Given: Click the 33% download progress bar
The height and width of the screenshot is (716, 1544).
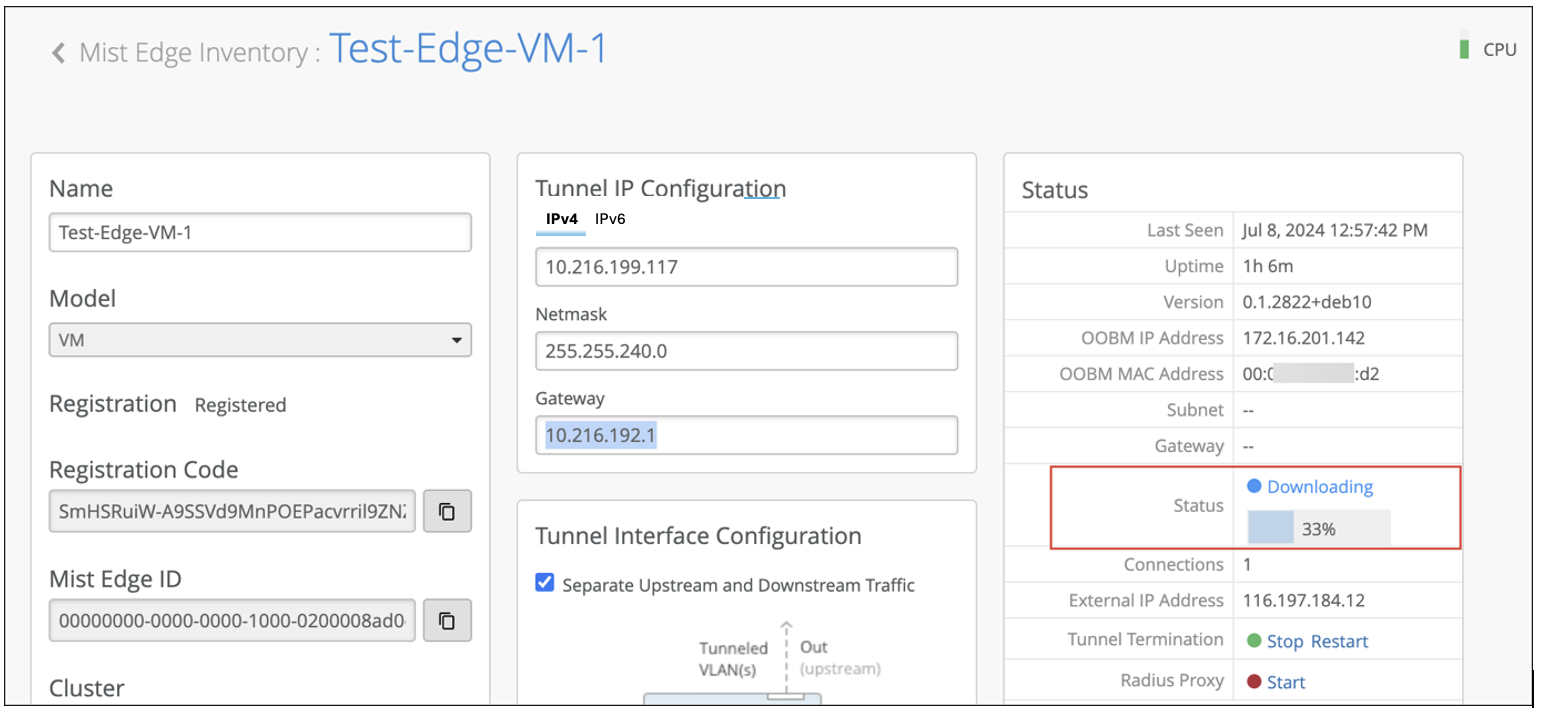Looking at the screenshot, I should (x=1318, y=529).
